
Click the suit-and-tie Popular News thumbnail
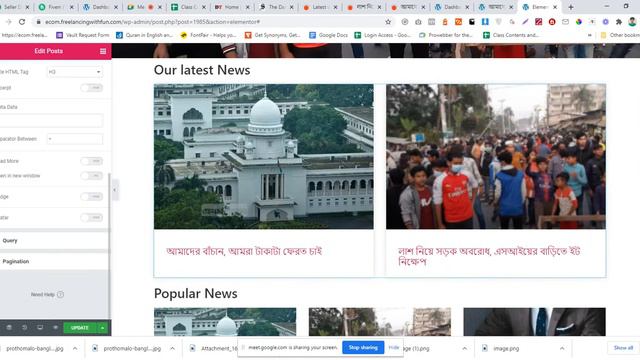[x=535, y=322]
